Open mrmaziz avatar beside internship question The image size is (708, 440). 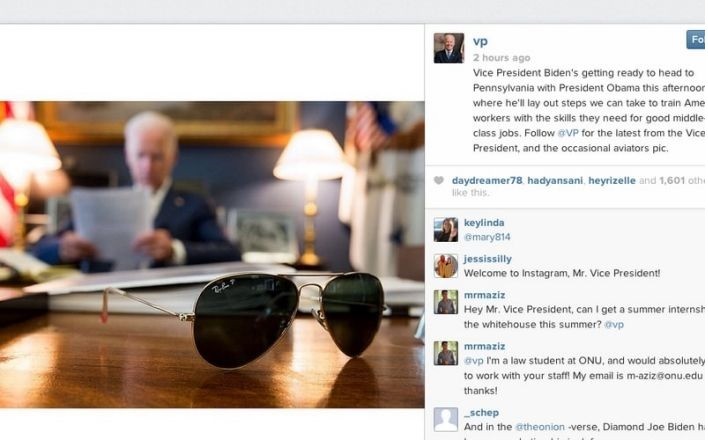tap(446, 302)
